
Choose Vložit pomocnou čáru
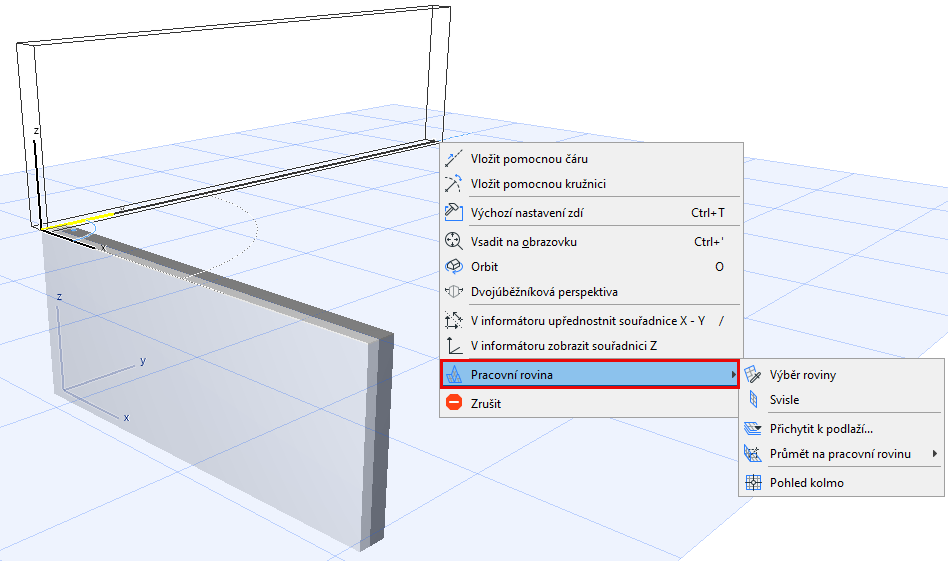[x=591, y=158]
